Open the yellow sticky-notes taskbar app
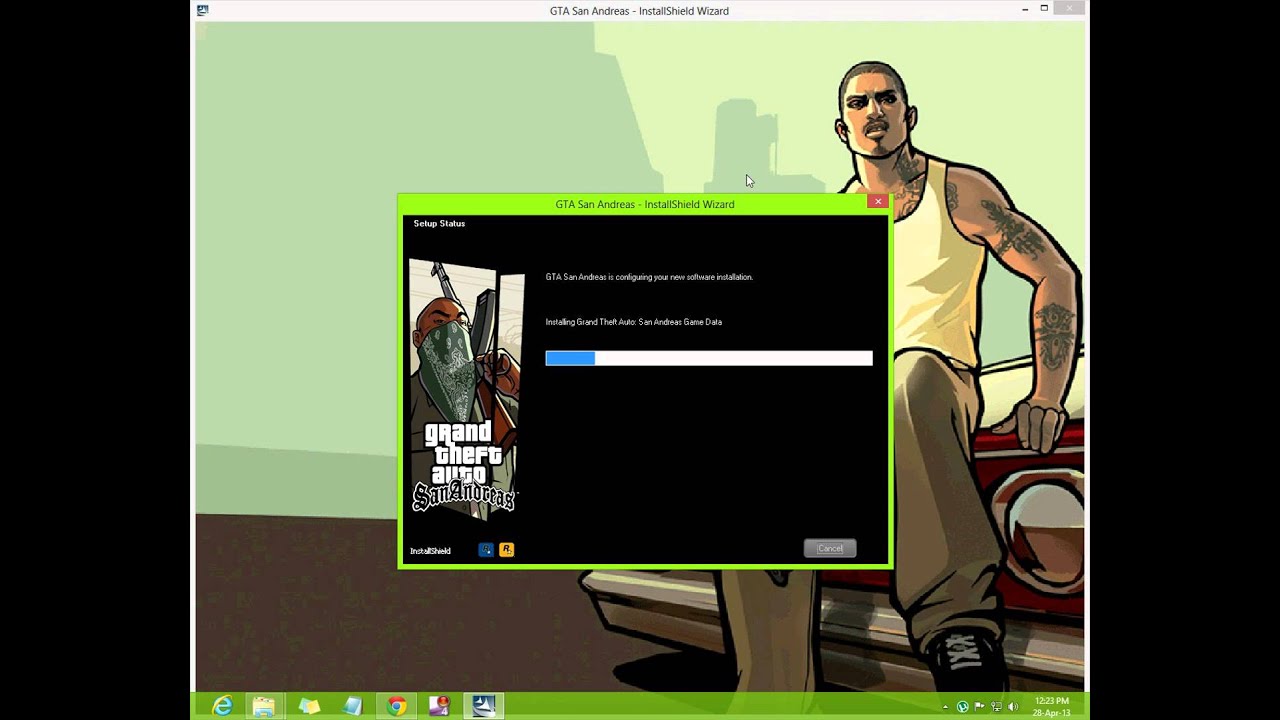This screenshot has width=1280, height=720. click(x=309, y=706)
